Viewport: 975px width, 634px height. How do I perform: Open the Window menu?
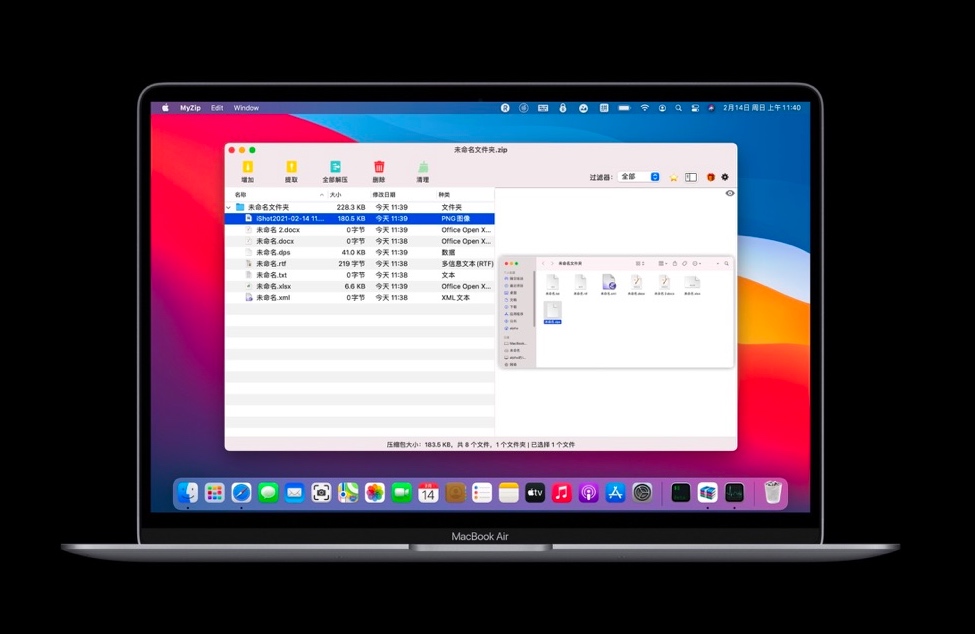pyautogui.click(x=245, y=108)
